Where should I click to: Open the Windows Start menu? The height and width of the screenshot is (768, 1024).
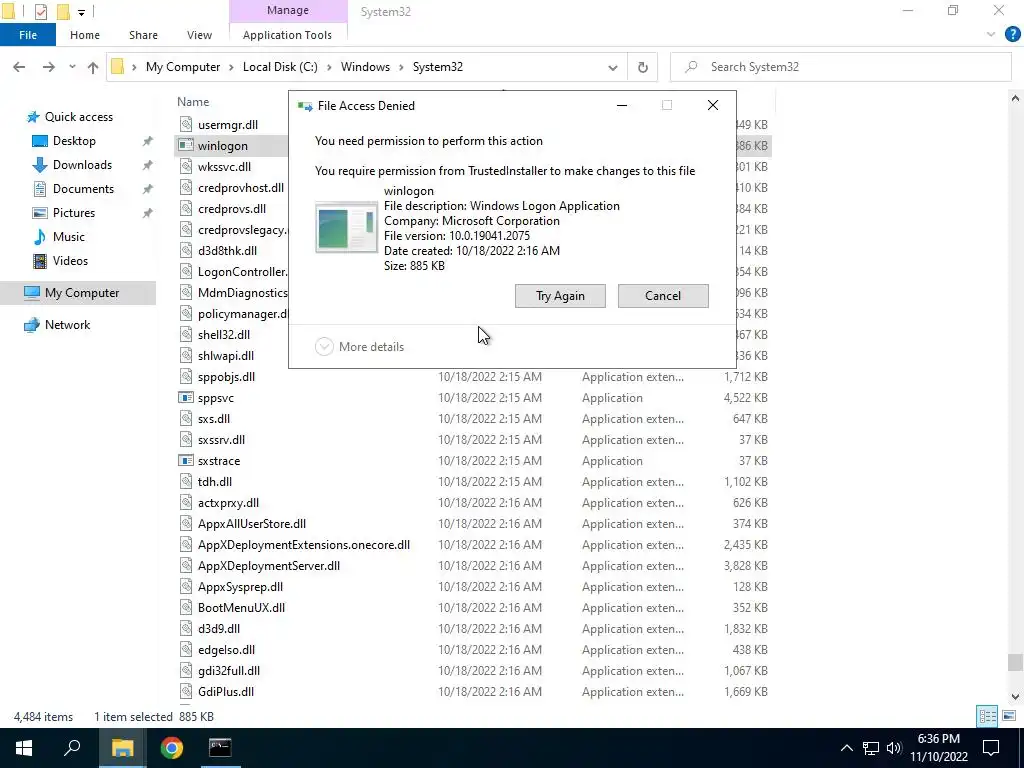pyautogui.click(x=24, y=748)
